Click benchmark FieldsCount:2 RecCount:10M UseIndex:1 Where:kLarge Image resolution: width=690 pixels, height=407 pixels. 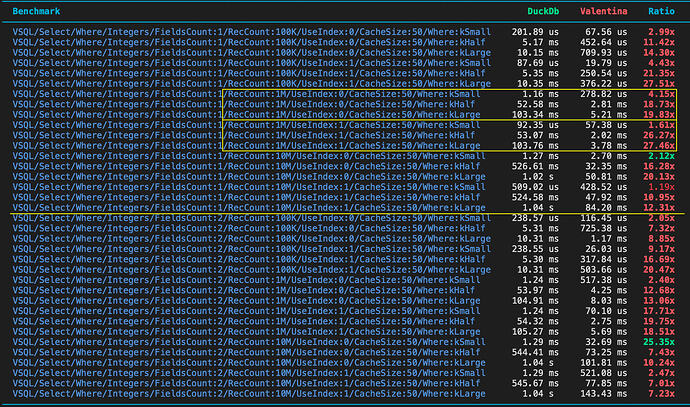pos(249,394)
